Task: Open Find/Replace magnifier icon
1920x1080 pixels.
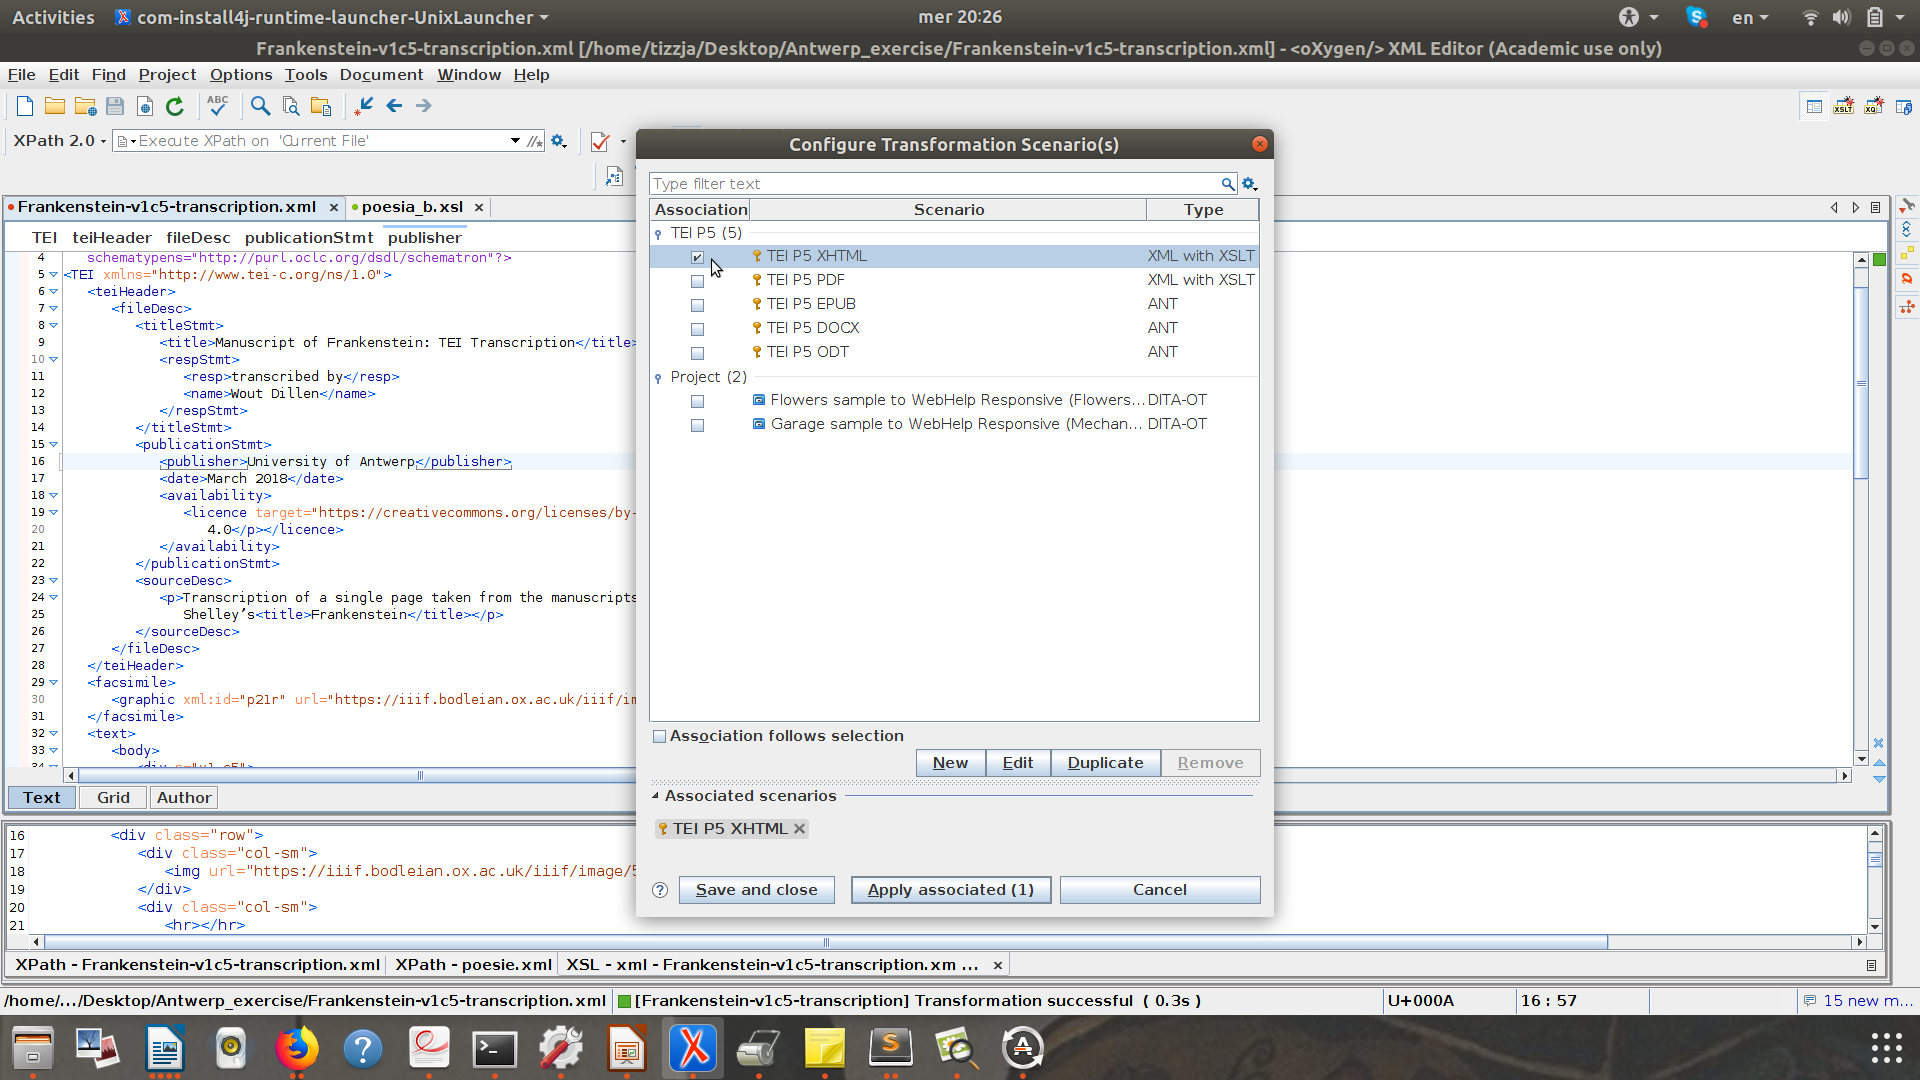Action: [260, 106]
